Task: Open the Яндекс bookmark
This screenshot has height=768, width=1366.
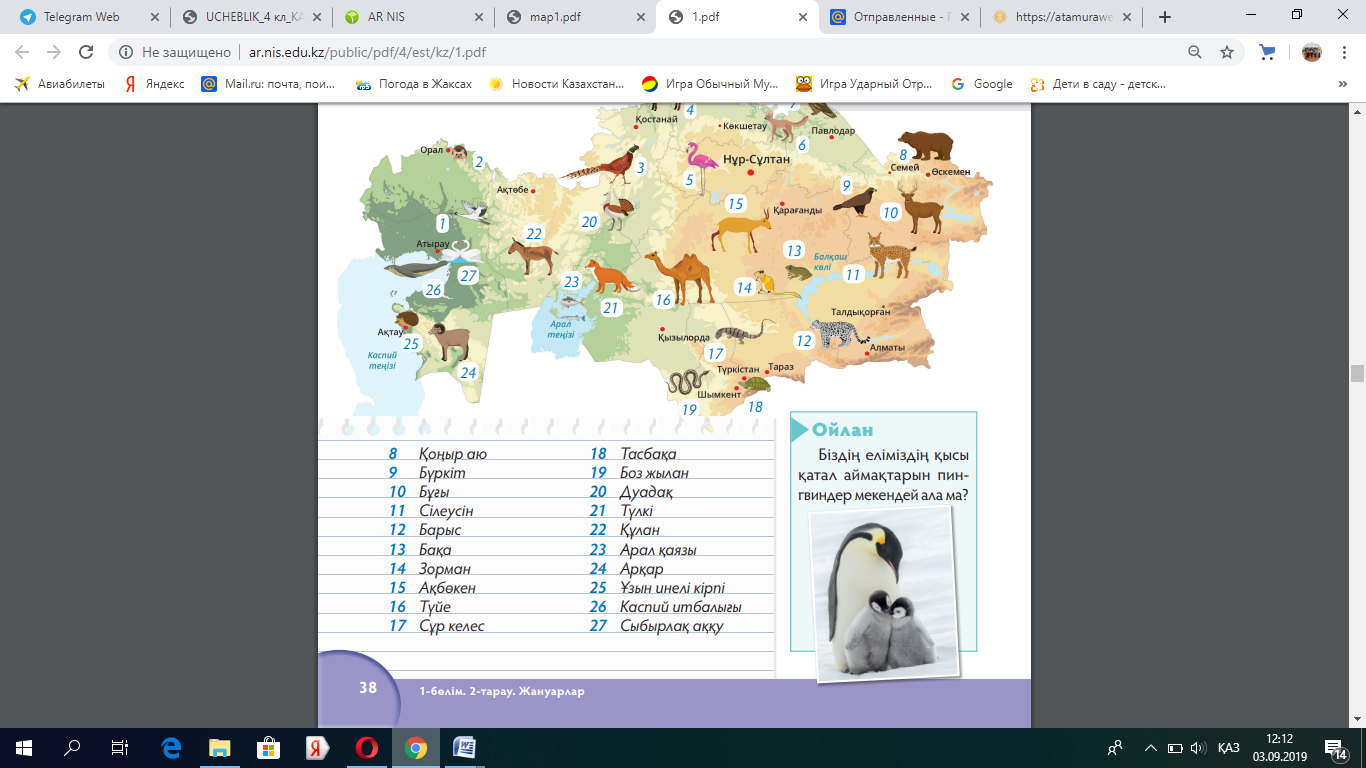Action: pyautogui.click(x=155, y=84)
